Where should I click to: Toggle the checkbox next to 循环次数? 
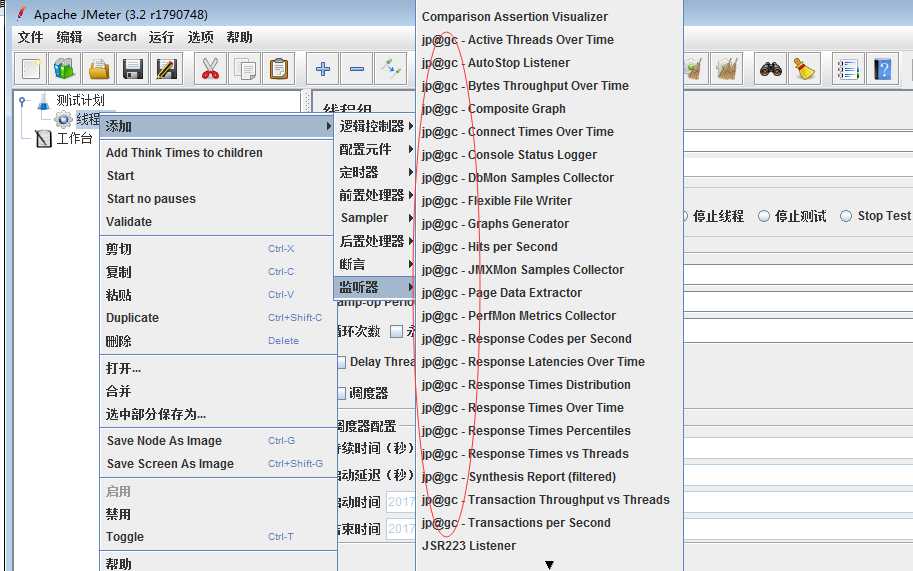coord(397,331)
